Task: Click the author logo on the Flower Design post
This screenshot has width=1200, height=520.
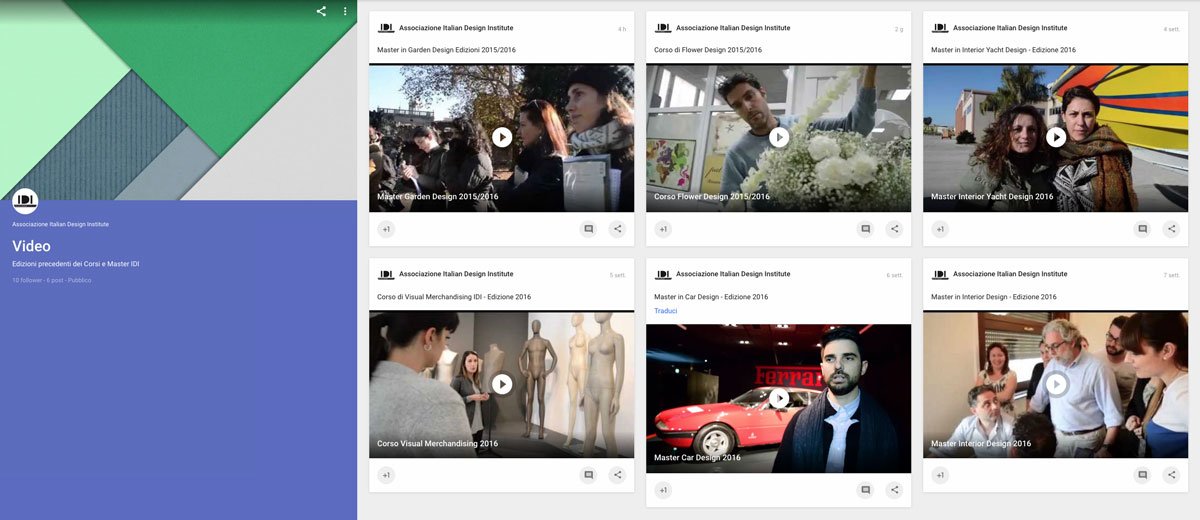Action: pyautogui.click(x=662, y=28)
